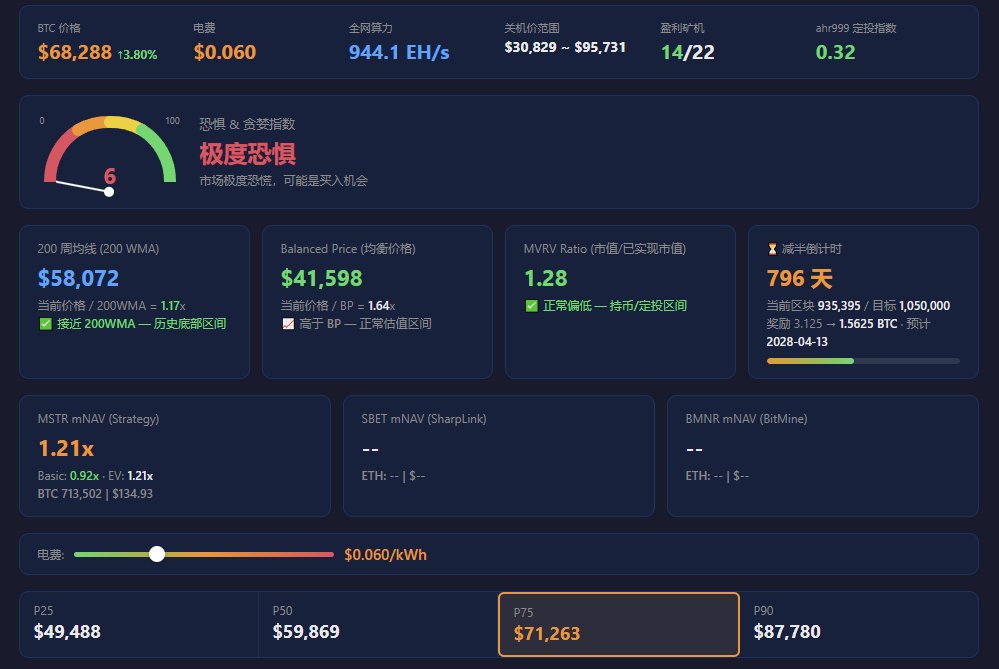Click the 恐惧 & 贪婪指数 label

(x=247, y=124)
